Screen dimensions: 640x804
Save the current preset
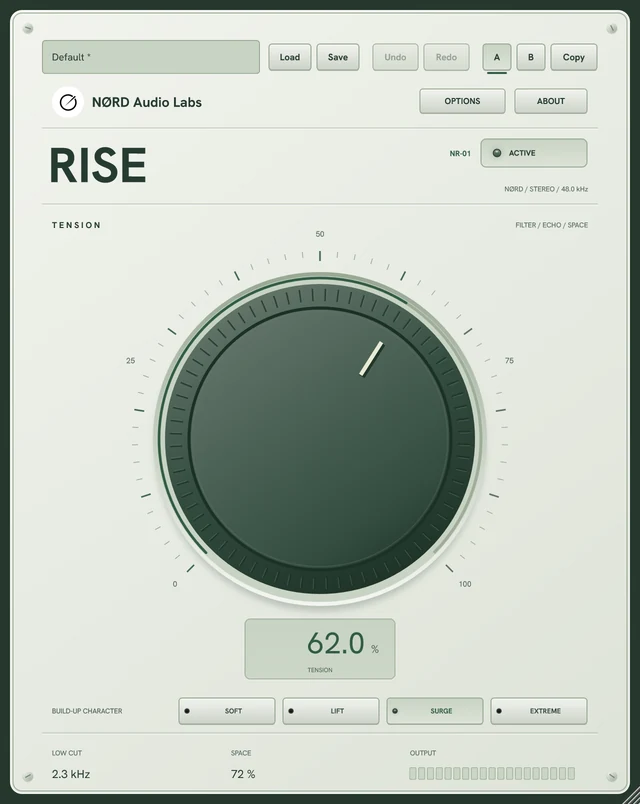pyautogui.click(x=338, y=57)
